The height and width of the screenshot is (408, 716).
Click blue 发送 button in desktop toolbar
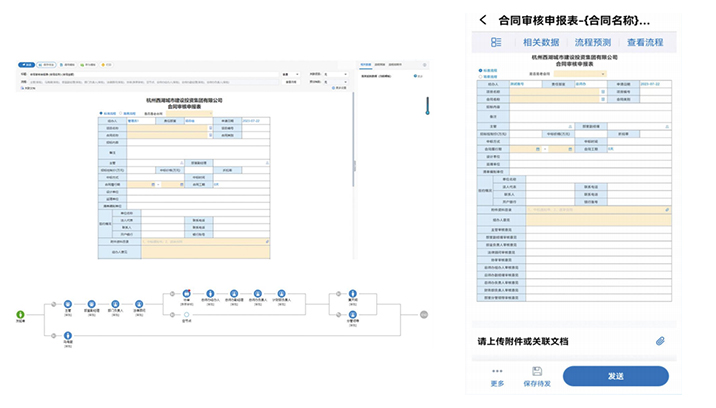(x=26, y=65)
